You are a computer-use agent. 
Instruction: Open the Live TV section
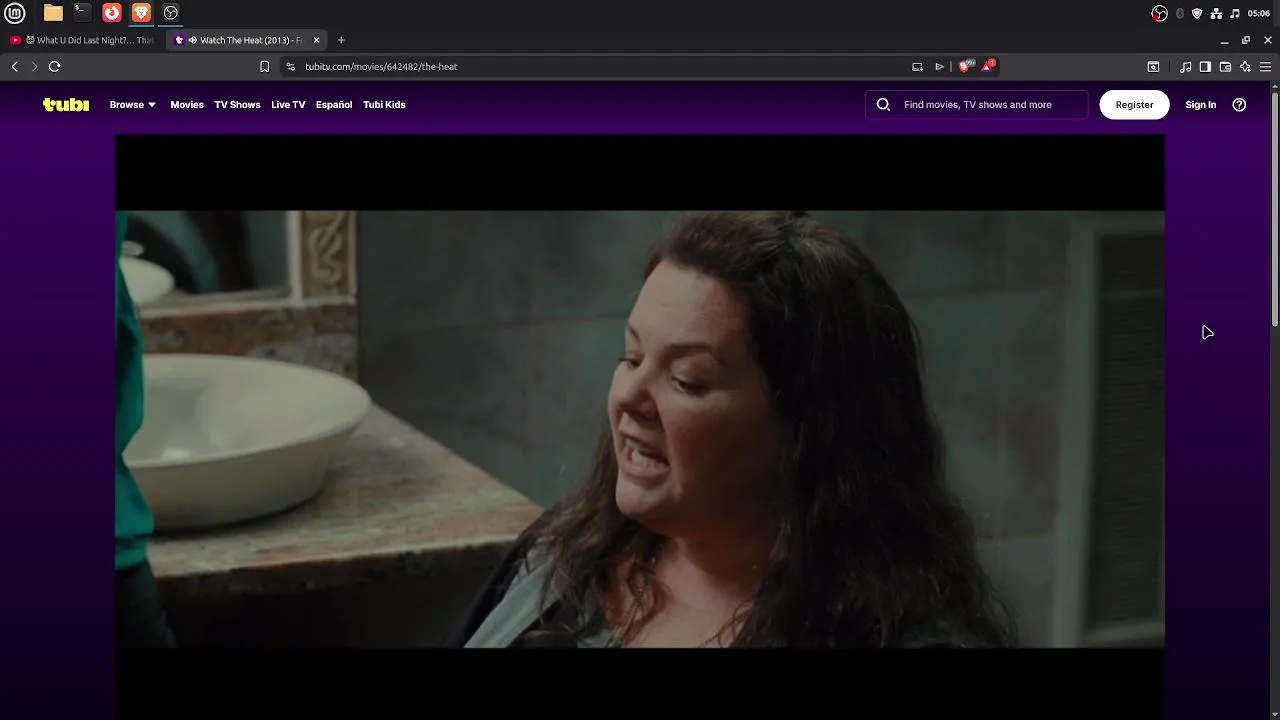click(288, 104)
